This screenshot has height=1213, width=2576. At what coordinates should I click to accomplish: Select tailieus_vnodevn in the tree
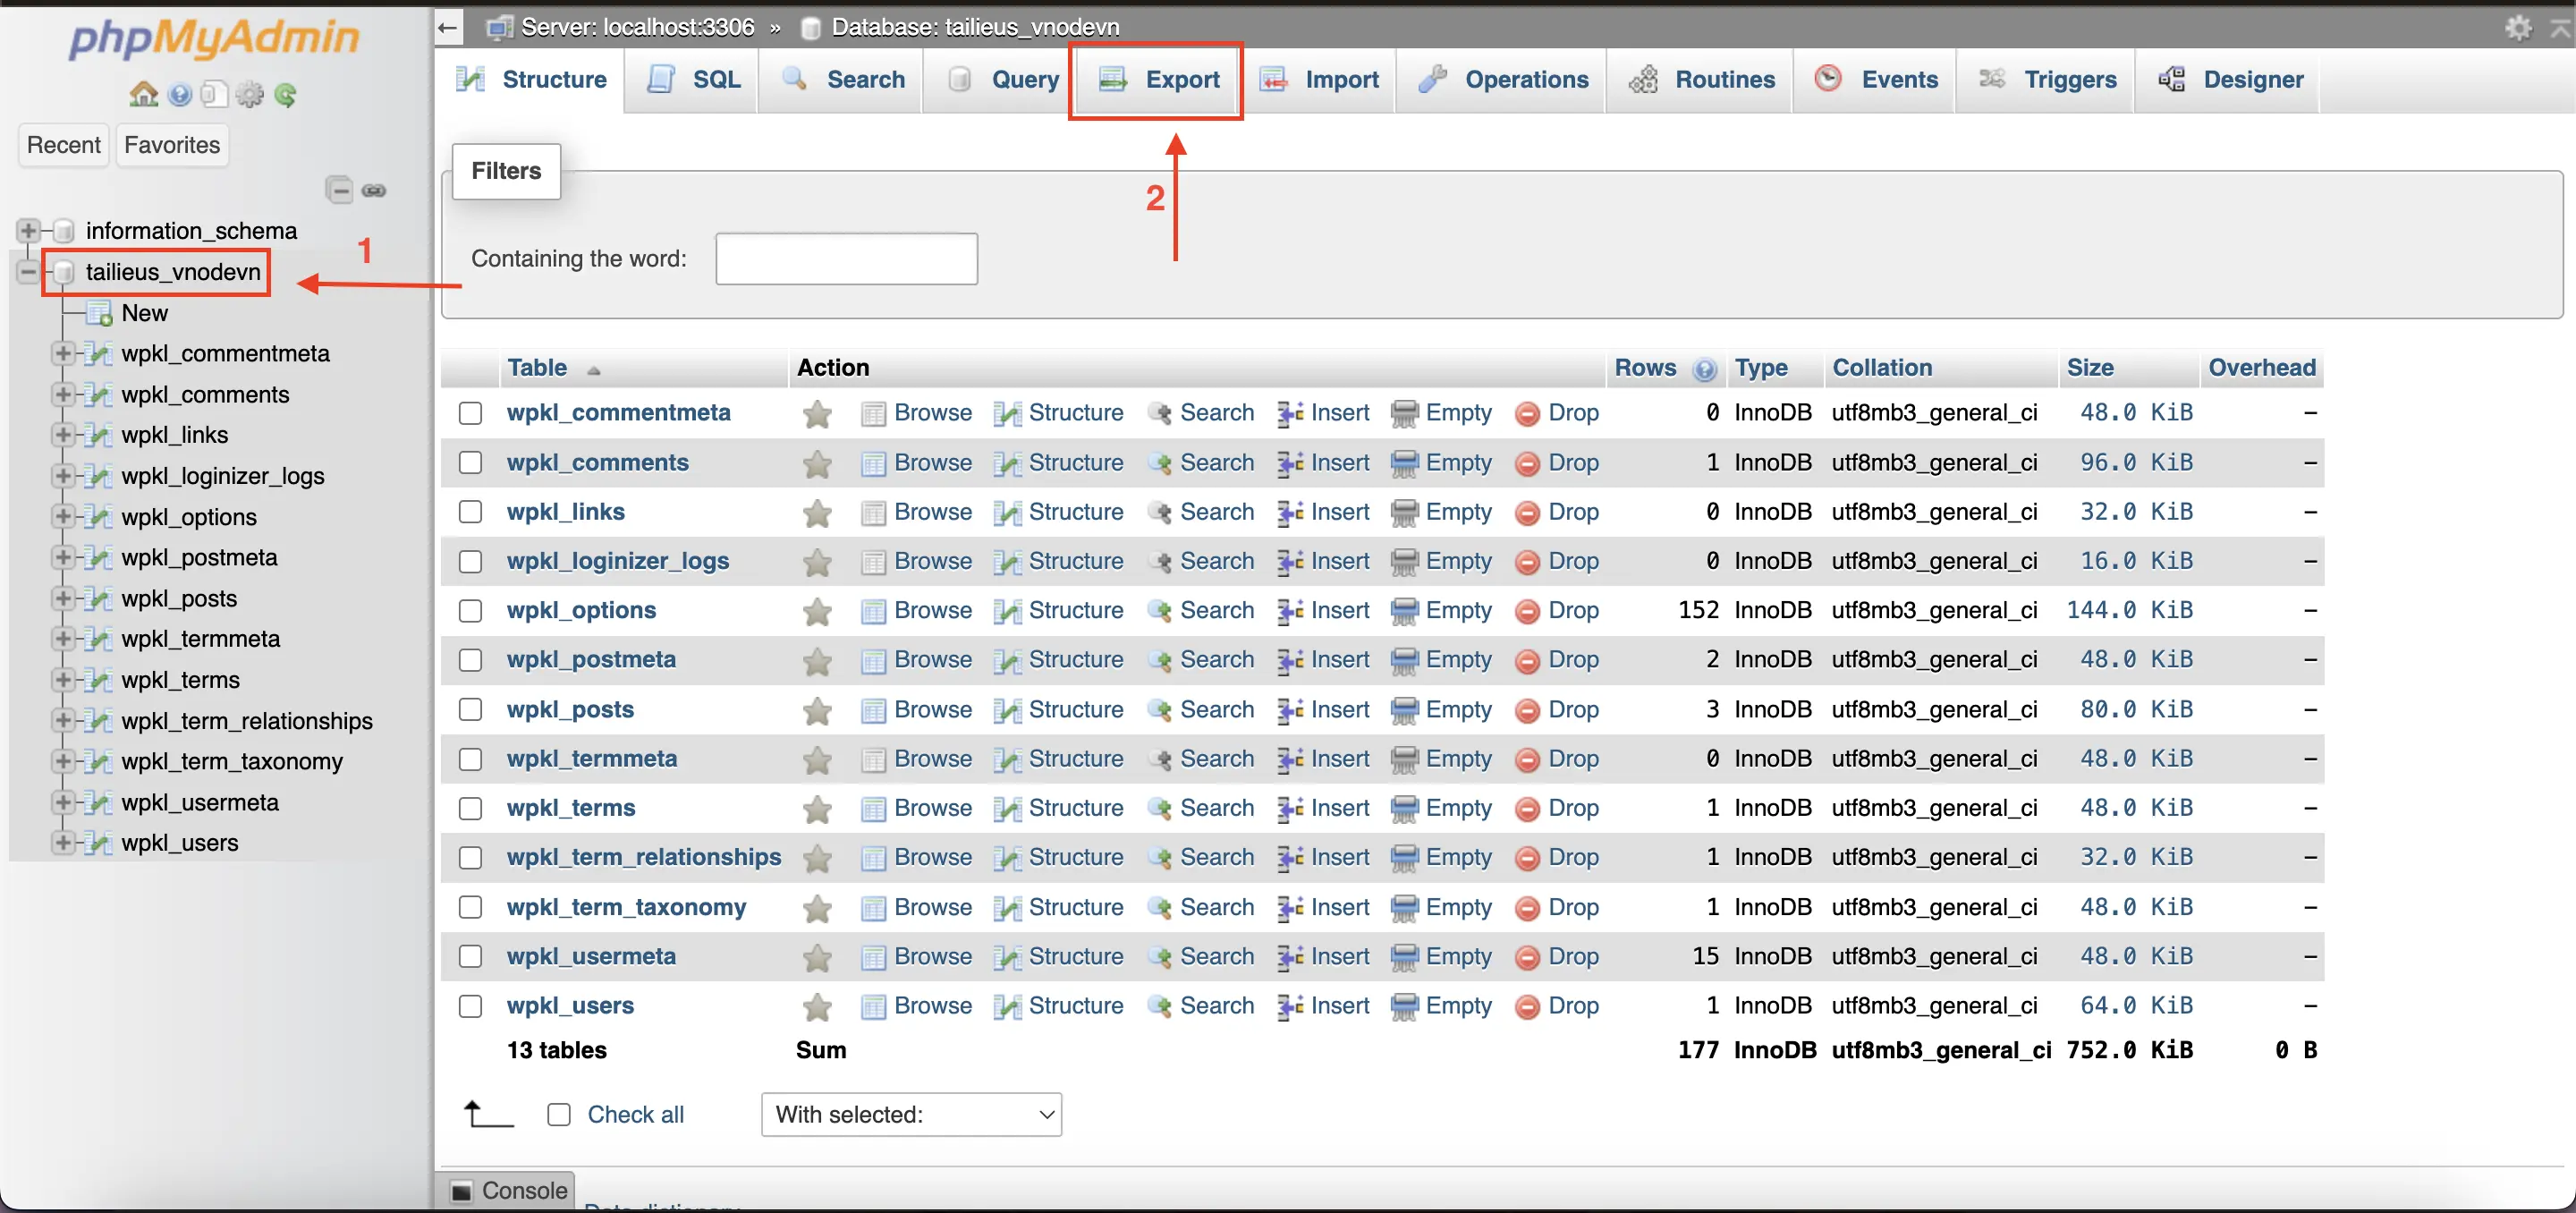(x=173, y=272)
